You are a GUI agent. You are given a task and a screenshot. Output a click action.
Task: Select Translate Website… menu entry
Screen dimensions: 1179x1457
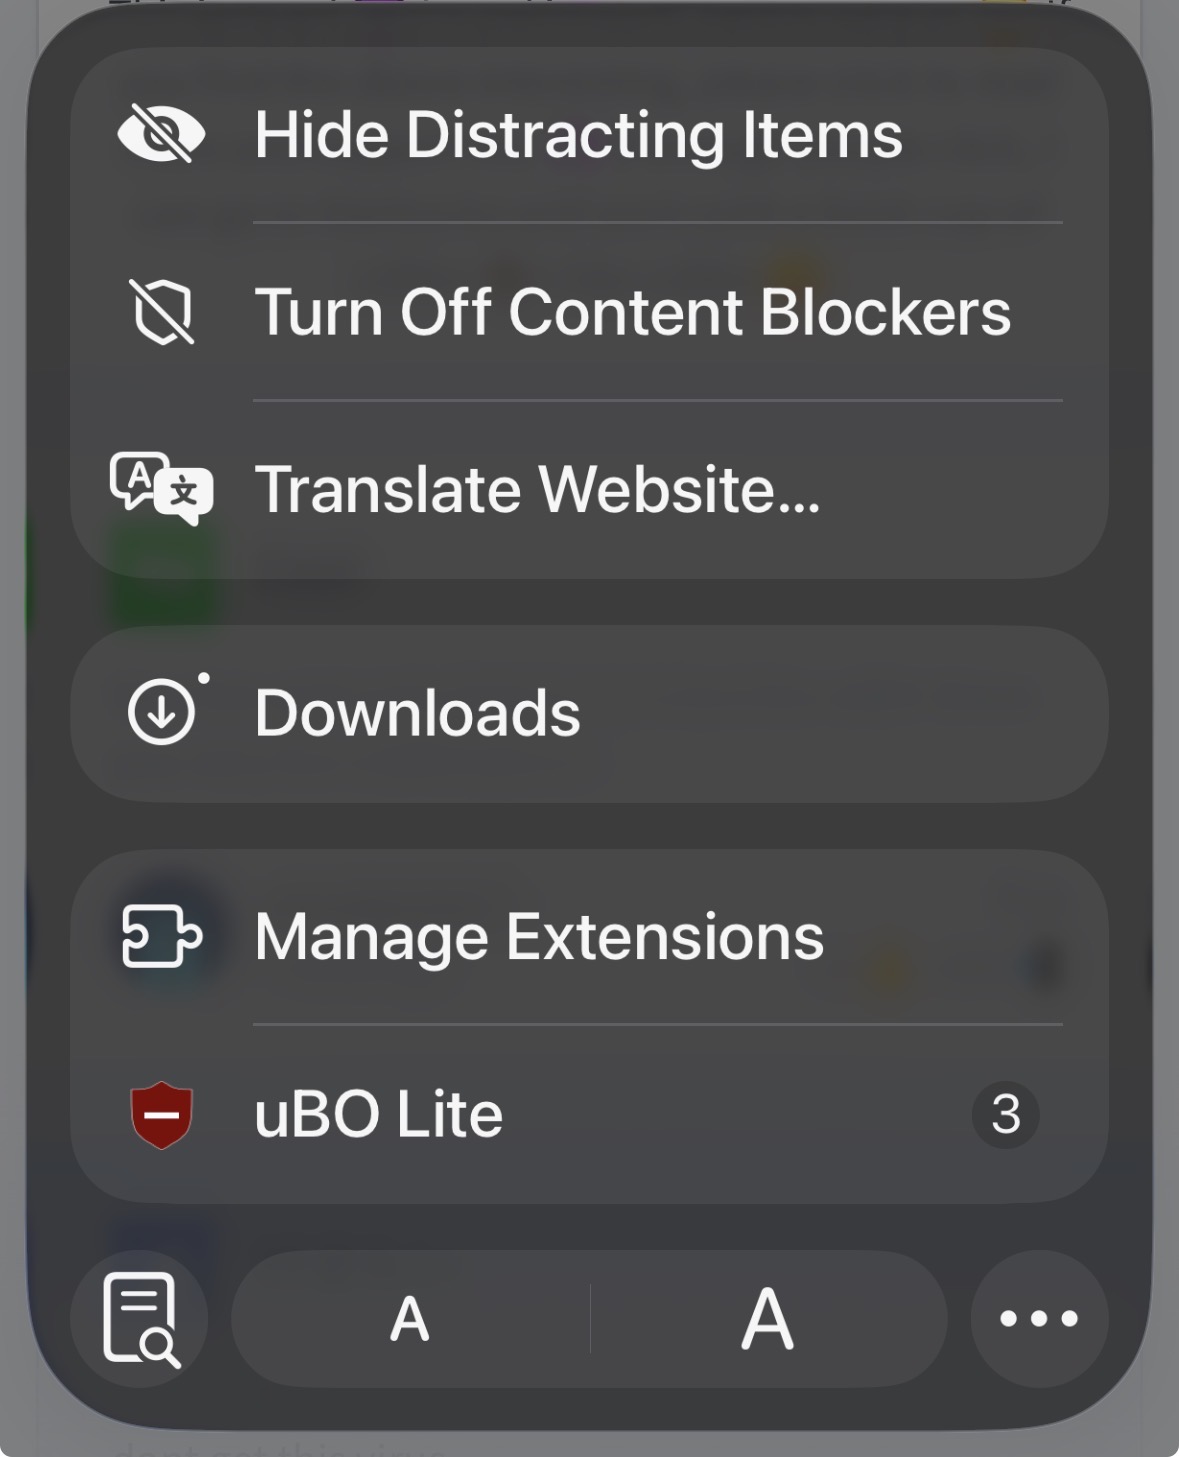tap(537, 489)
